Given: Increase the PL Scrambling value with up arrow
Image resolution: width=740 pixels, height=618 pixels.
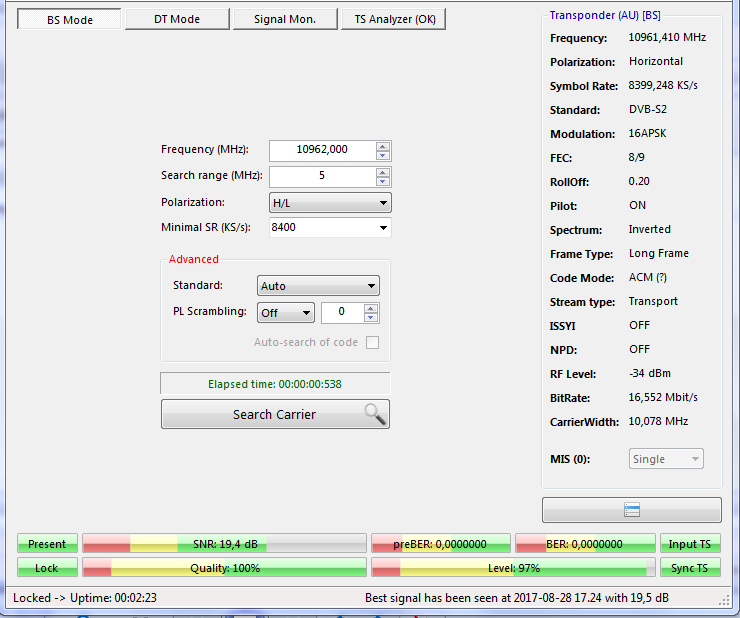Looking at the screenshot, I should pyautogui.click(x=371, y=307).
